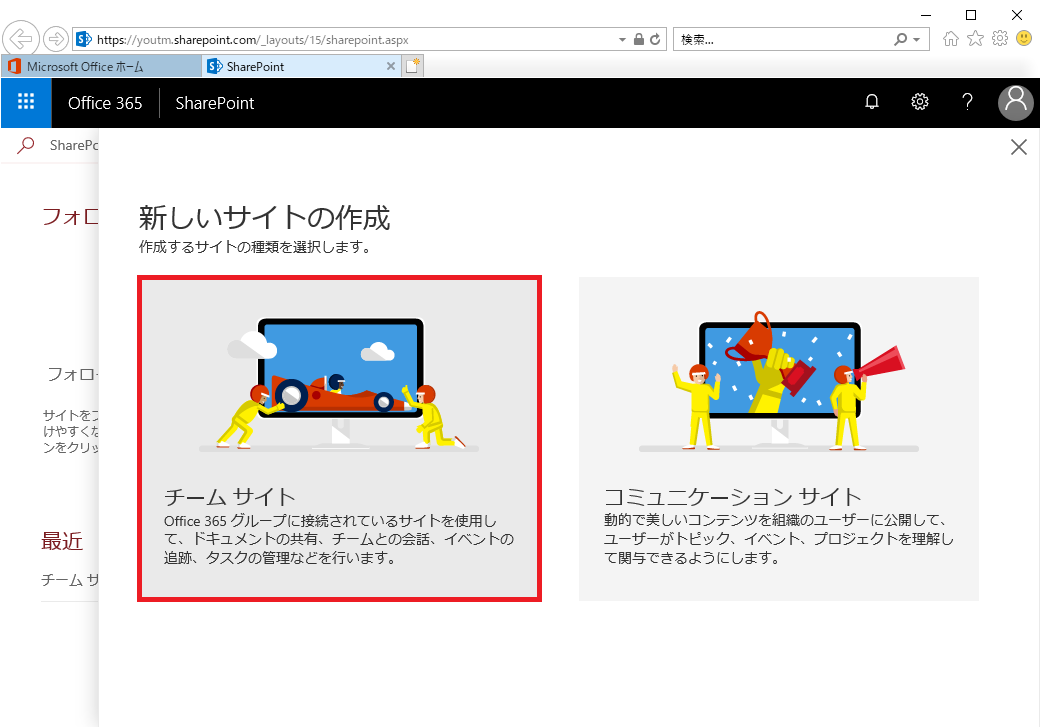Close the SharePoint browser tab
The image size is (1041, 728).
[390, 66]
